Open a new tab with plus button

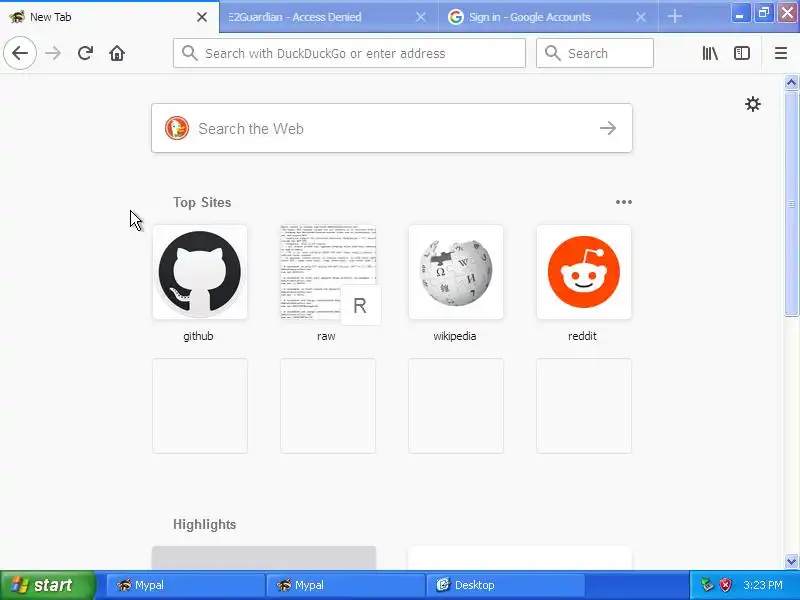pos(674,17)
